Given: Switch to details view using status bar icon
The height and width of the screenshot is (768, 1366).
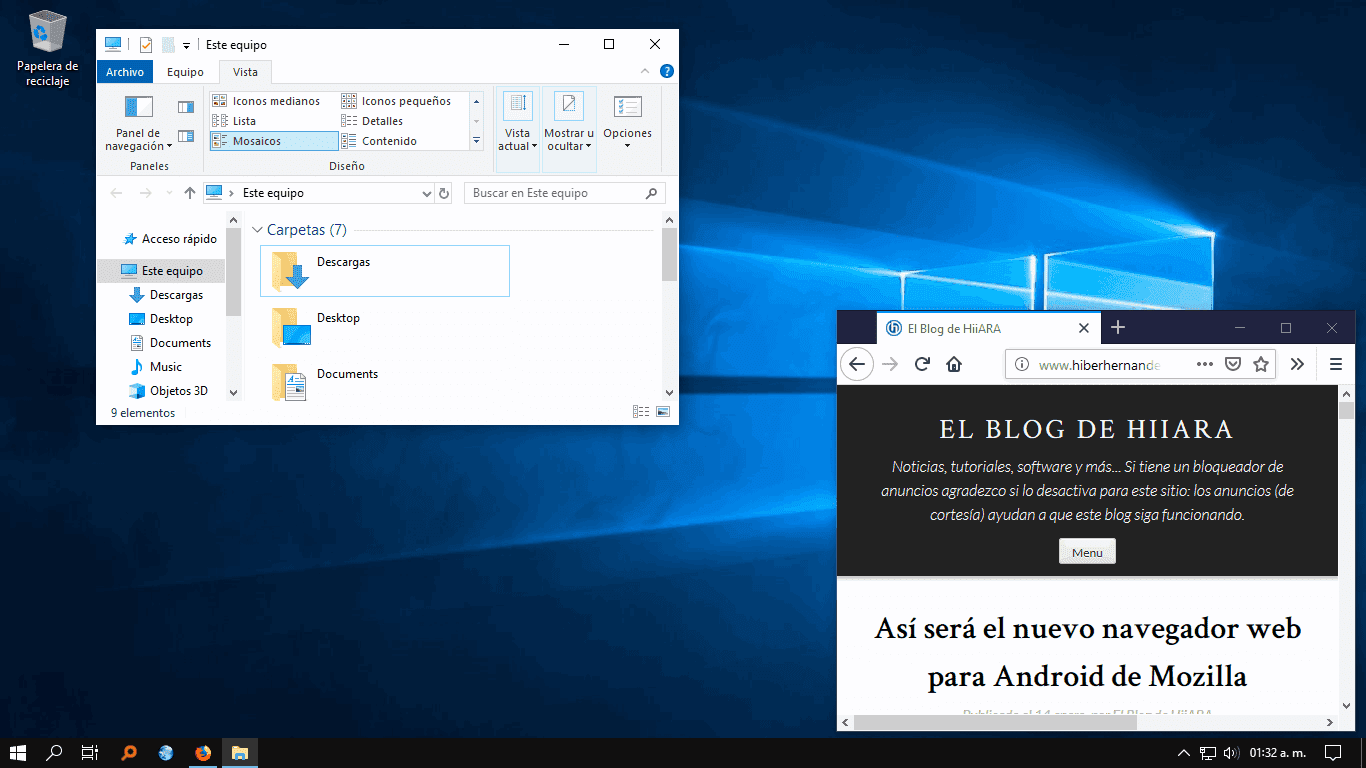Looking at the screenshot, I should [641, 412].
